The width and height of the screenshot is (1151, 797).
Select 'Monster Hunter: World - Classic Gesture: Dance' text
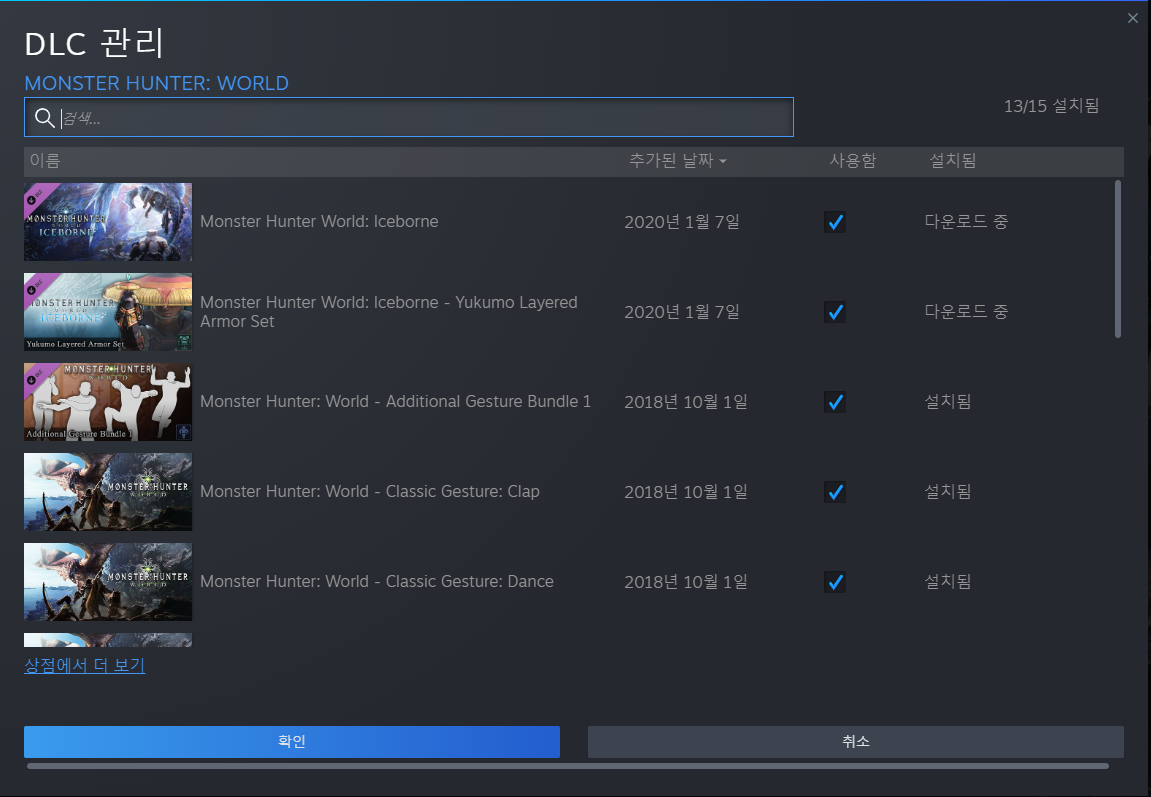(x=377, y=581)
